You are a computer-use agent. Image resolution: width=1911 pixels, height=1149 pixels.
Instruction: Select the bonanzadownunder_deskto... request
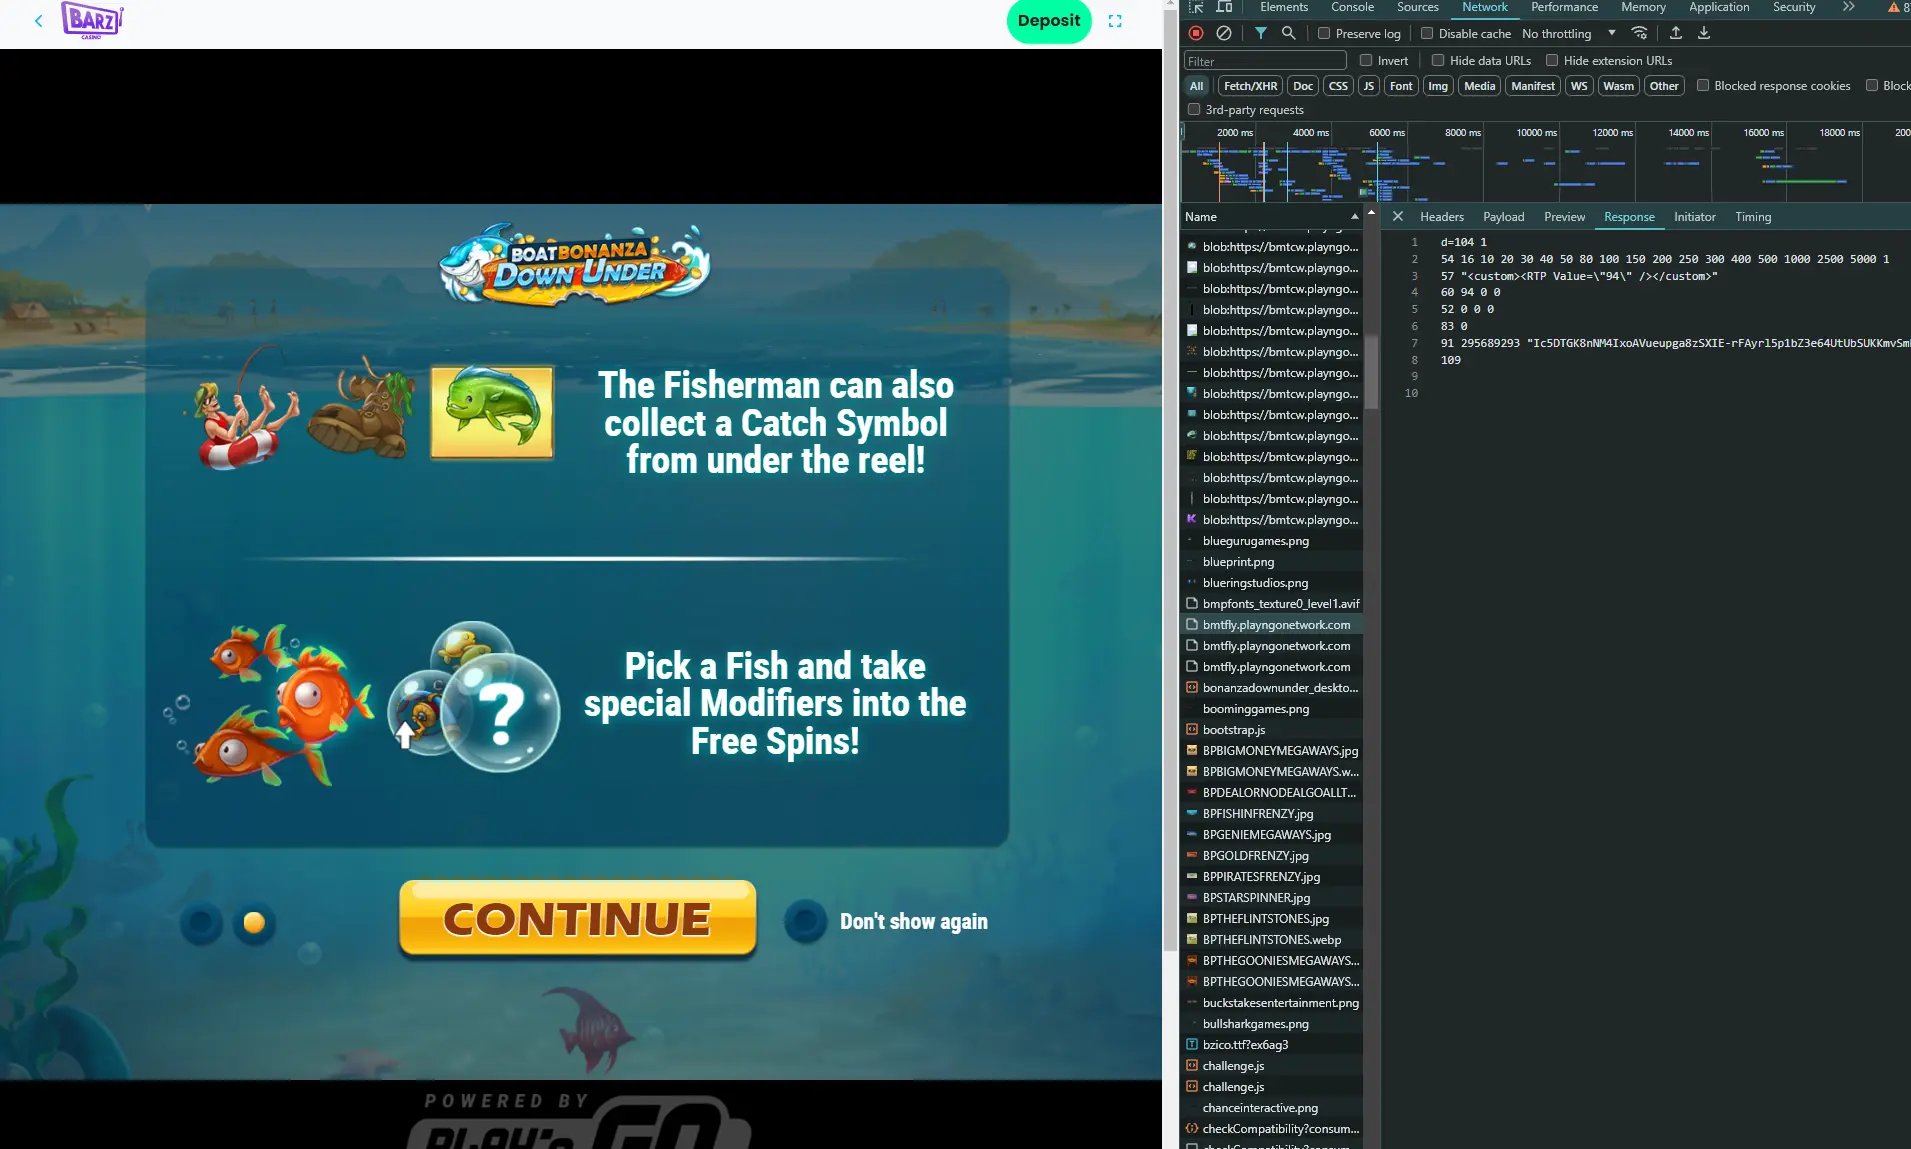point(1271,688)
